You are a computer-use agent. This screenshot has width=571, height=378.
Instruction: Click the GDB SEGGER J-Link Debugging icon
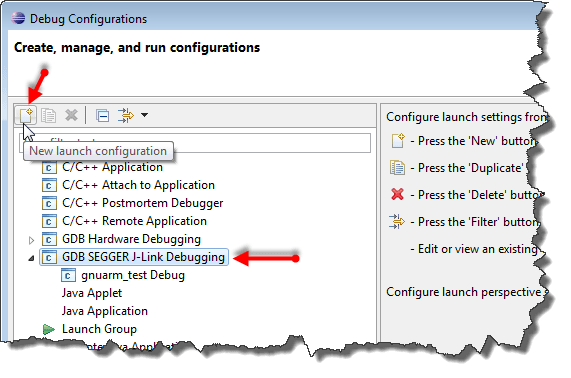(x=49, y=257)
